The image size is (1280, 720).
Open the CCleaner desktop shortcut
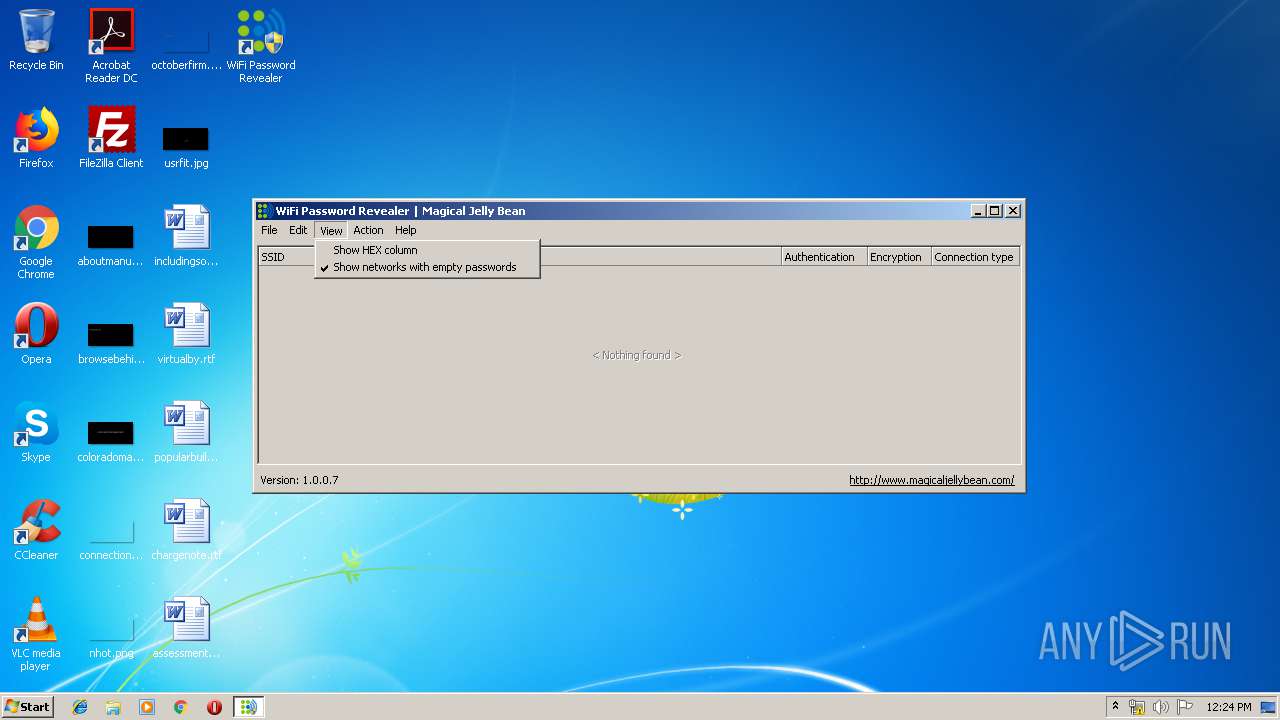pyautogui.click(x=36, y=531)
